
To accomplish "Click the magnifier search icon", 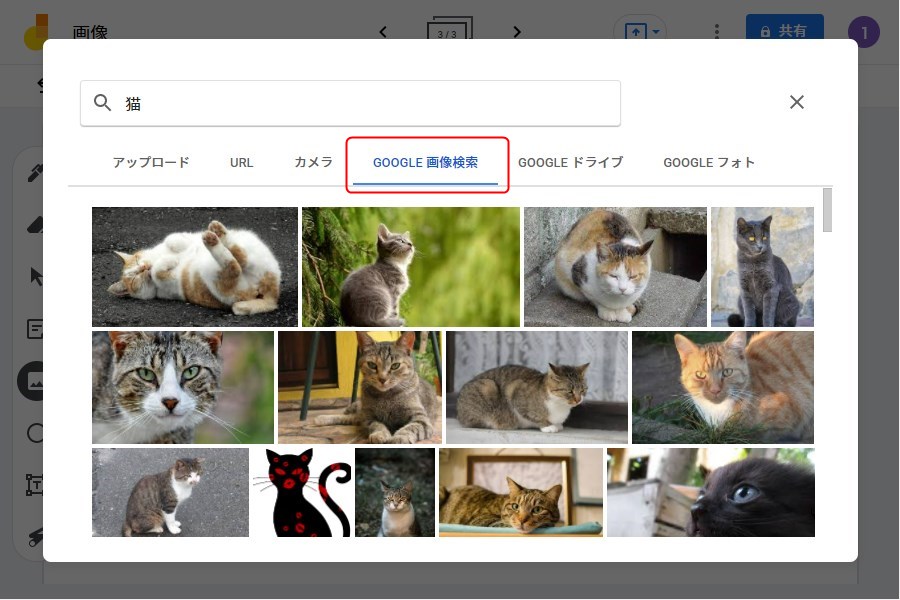I will 102,103.
